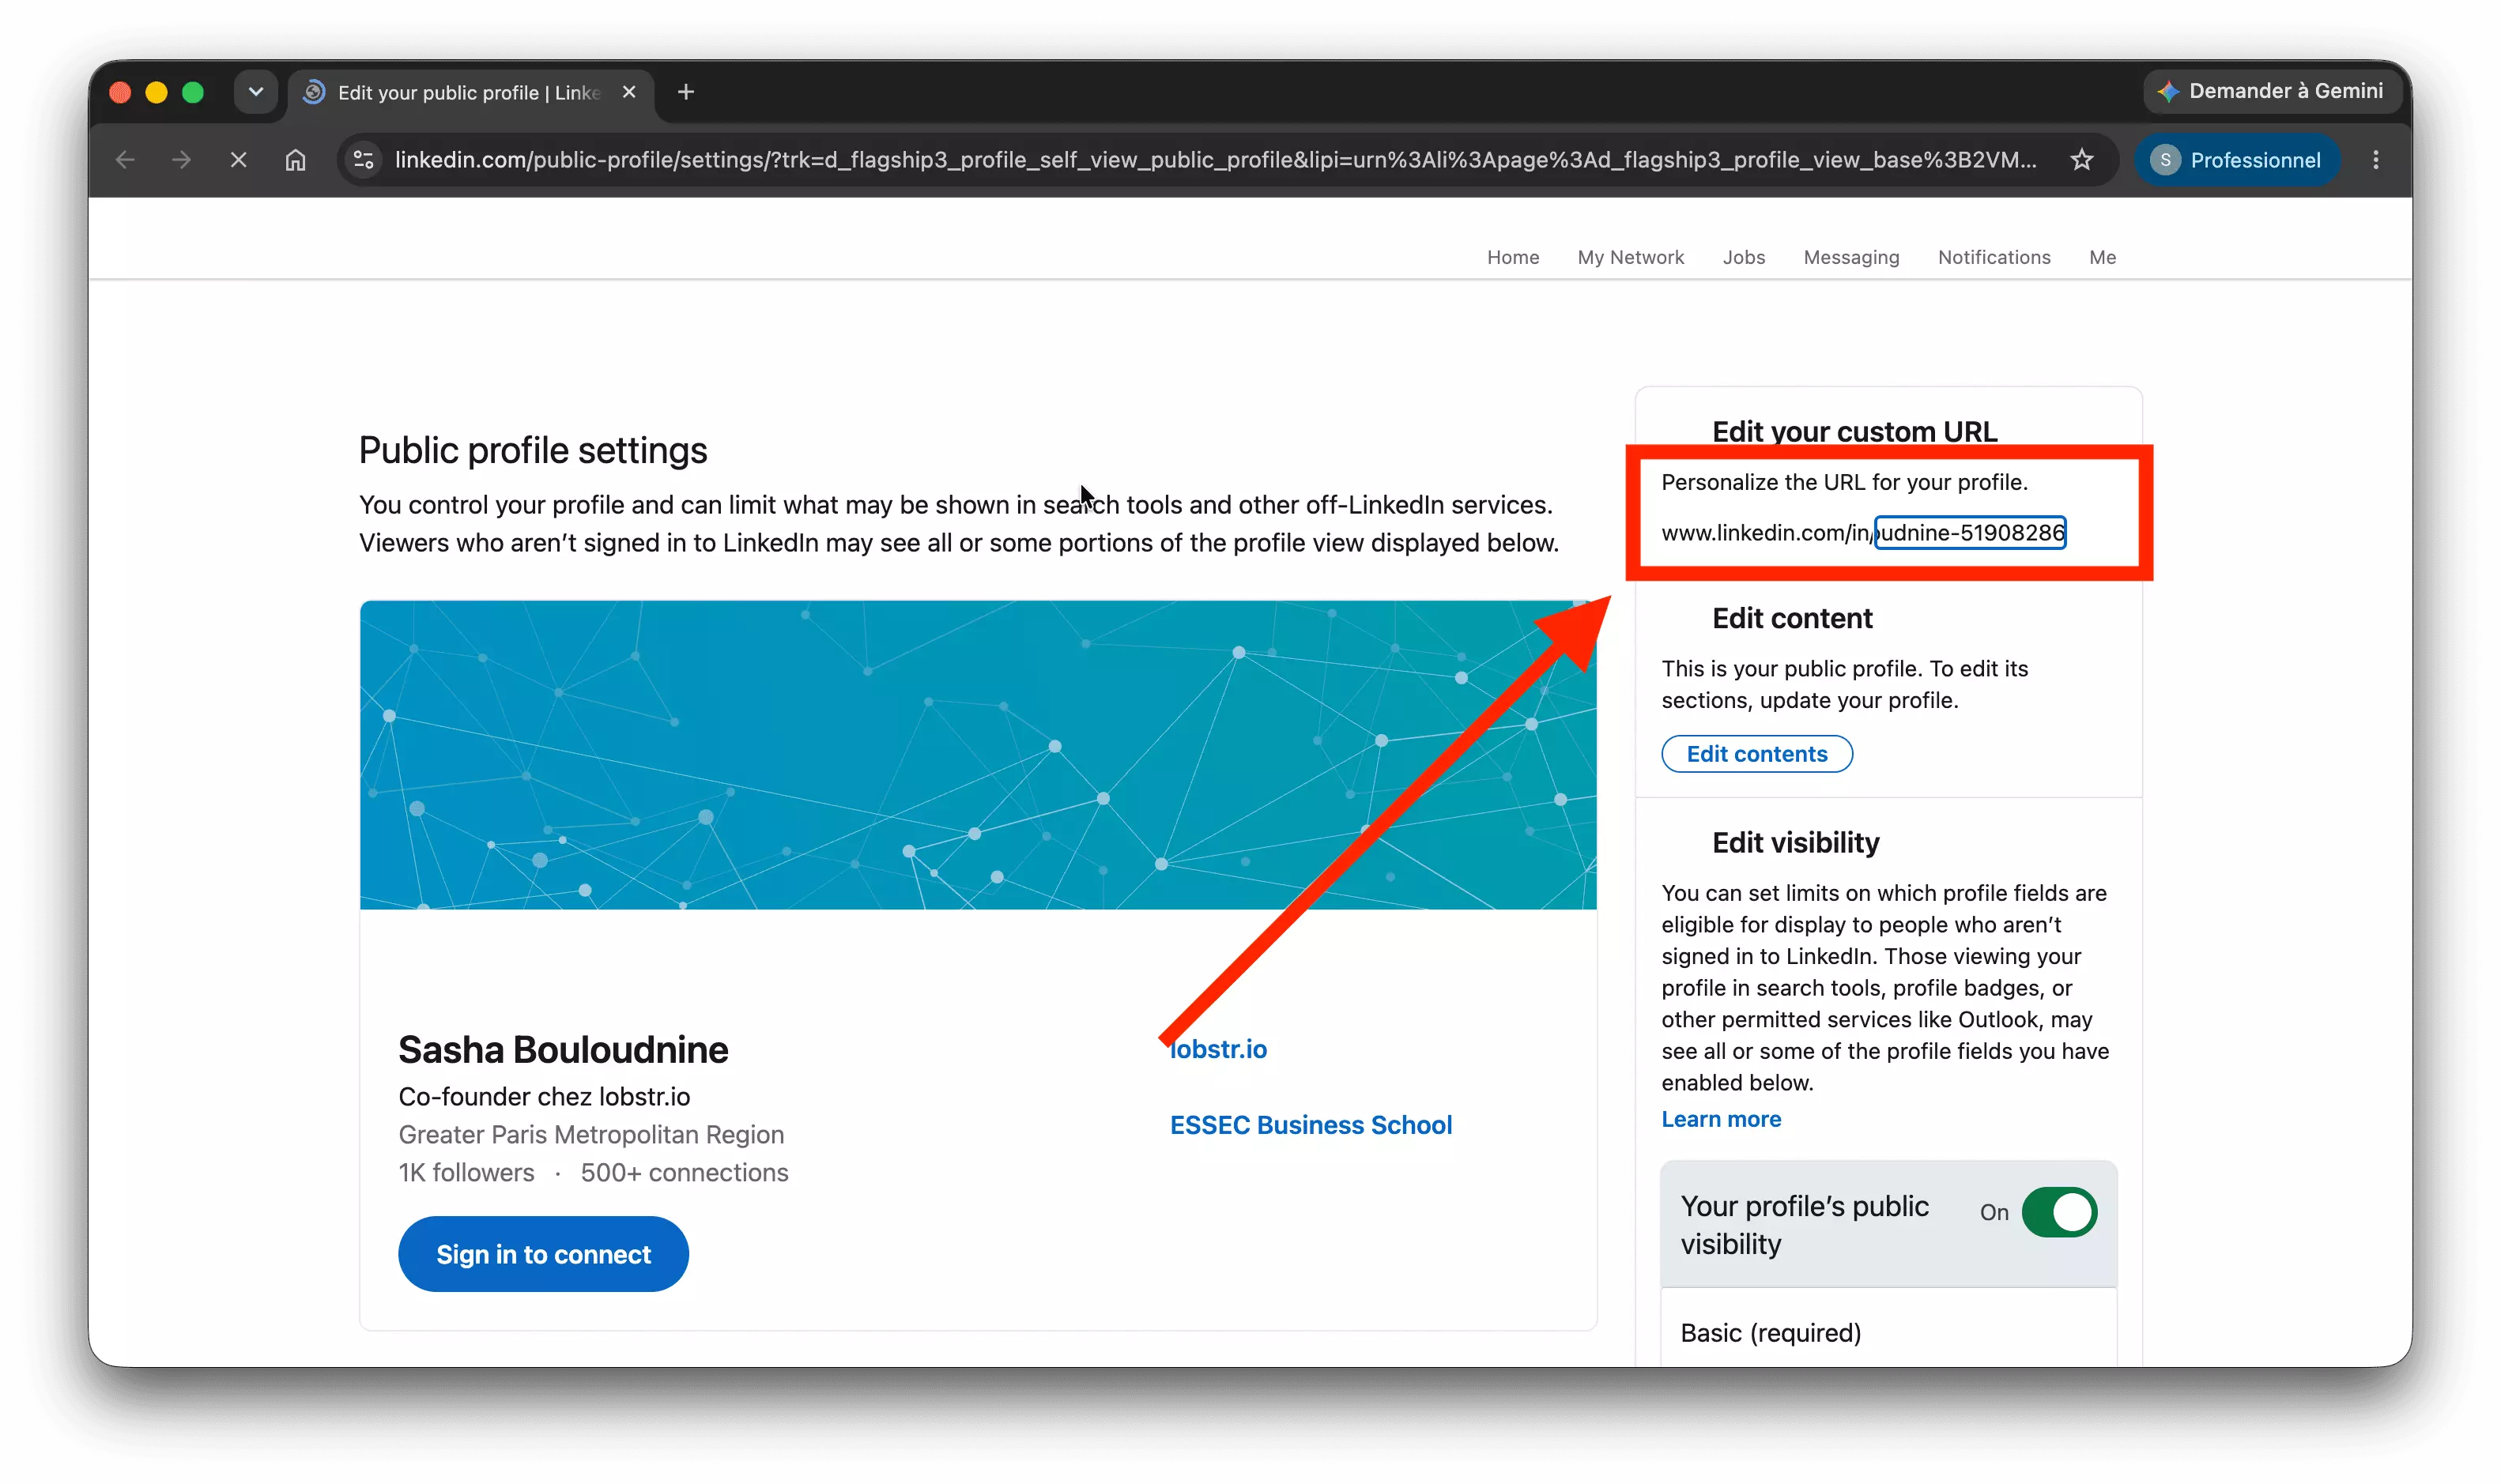Click the 'Edit content' heading
2501x1484 pixels.
pyautogui.click(x=1792, y=618)
